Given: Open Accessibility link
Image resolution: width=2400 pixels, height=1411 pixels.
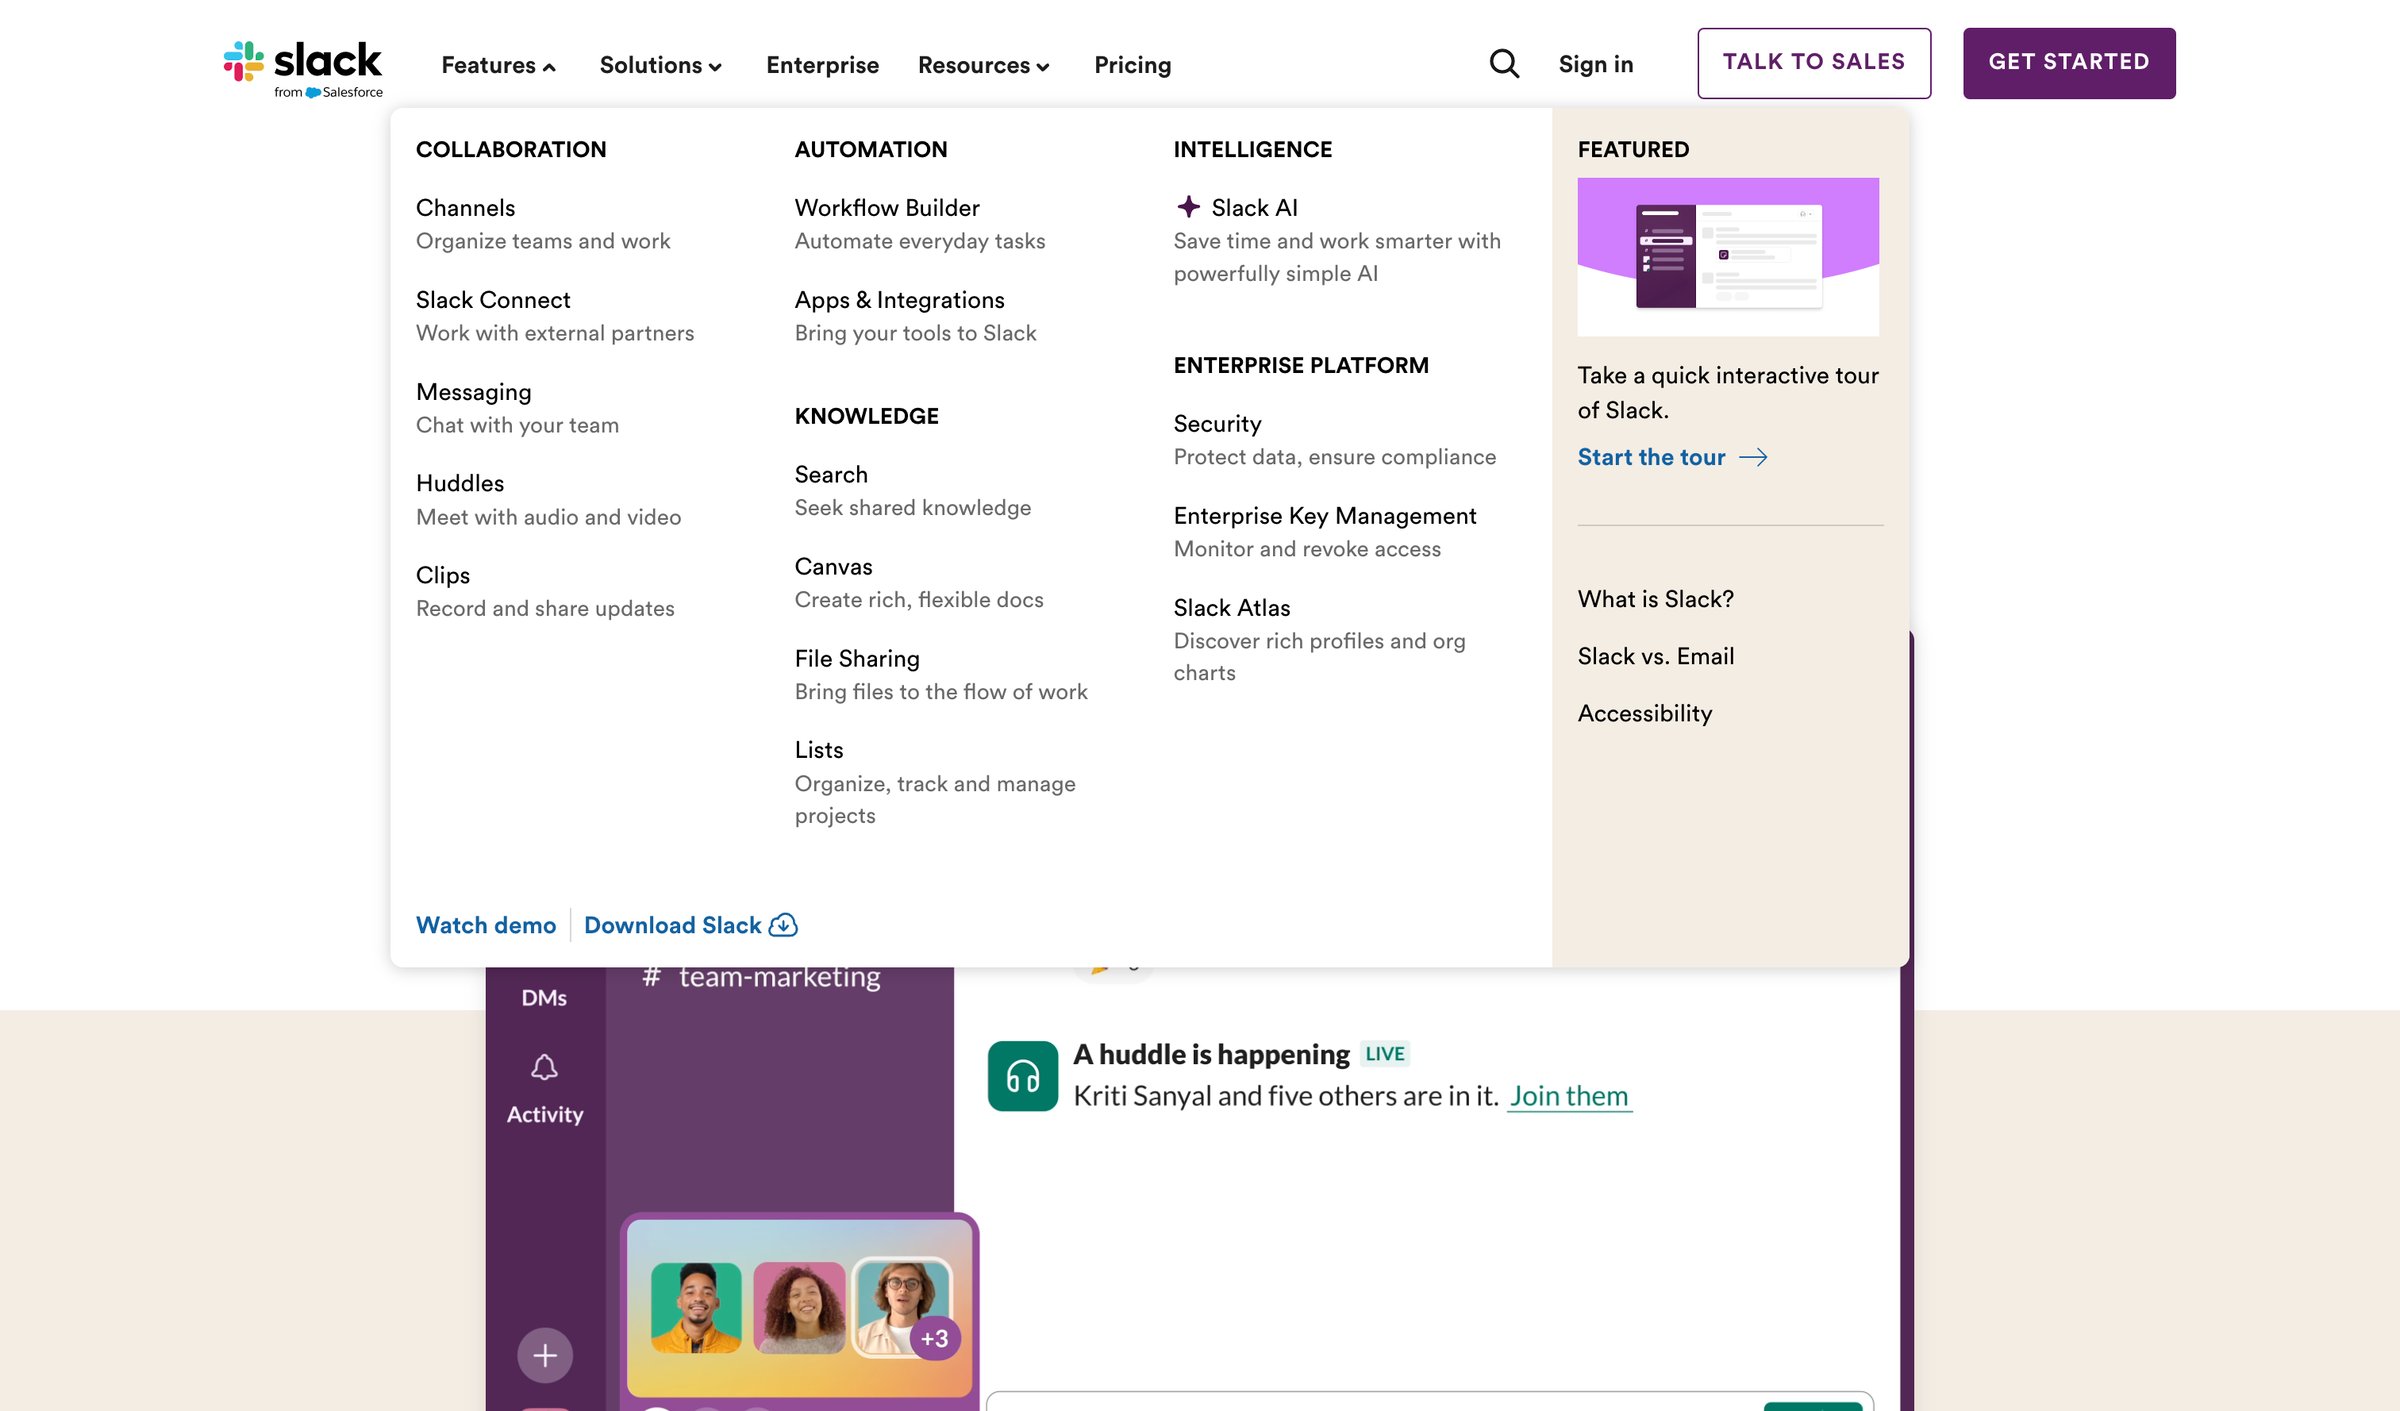Looking at the screenshot, I should click(1645, 713).
